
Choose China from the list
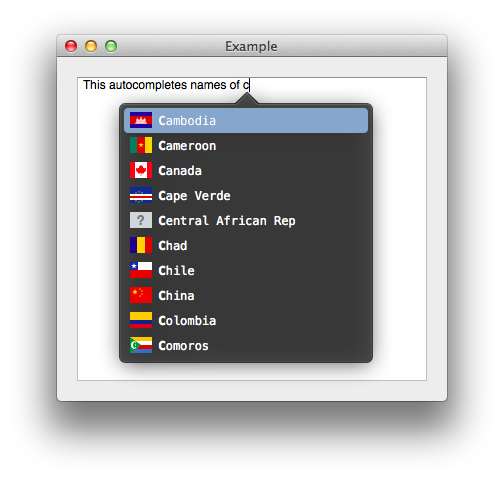[246, 296]
